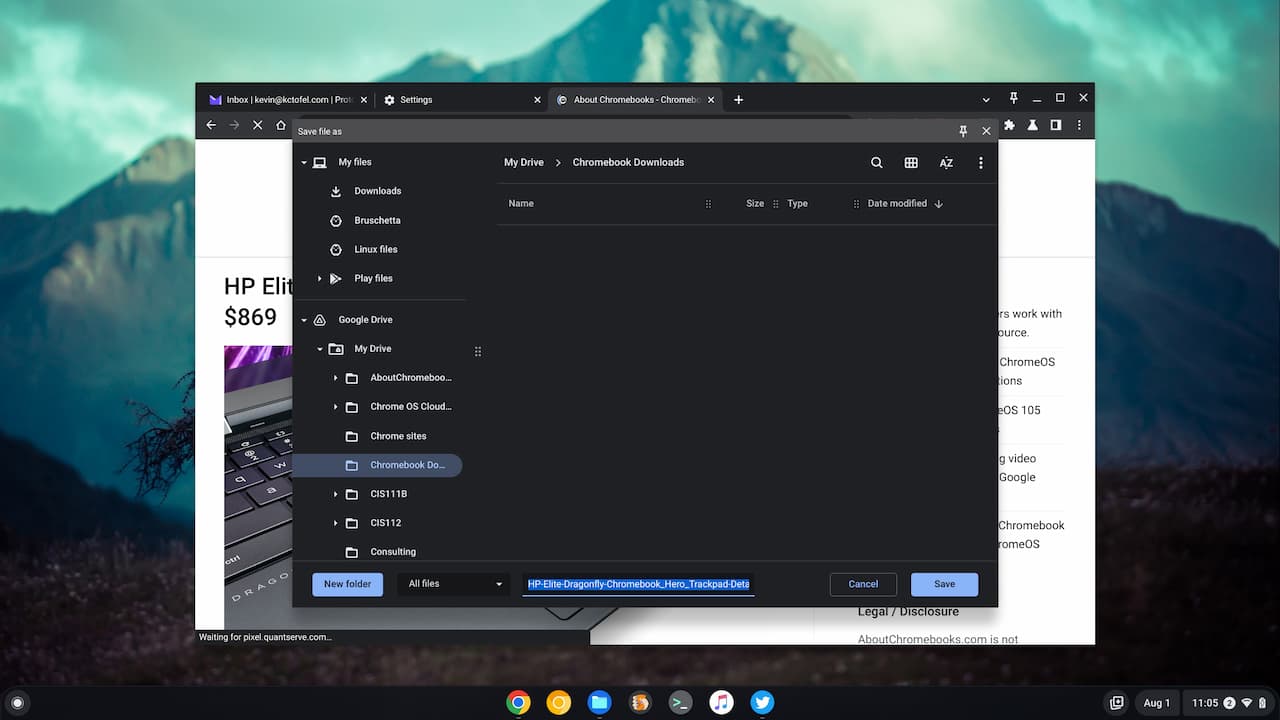Open Downloads folder in sidebar
The width and height of the screenshot is (1280, 720).
tap(378, 191)
